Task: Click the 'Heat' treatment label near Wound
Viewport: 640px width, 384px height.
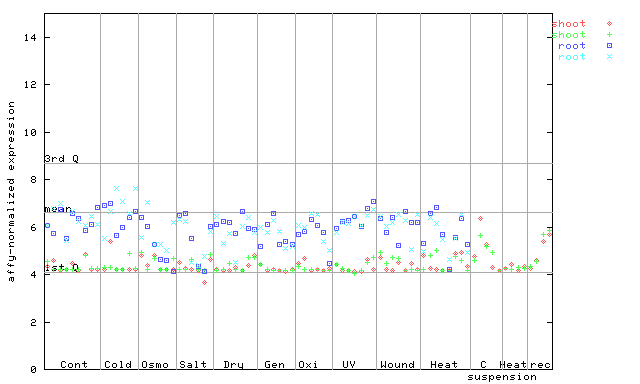Action: pyautogui.click(x=444, y=364)
